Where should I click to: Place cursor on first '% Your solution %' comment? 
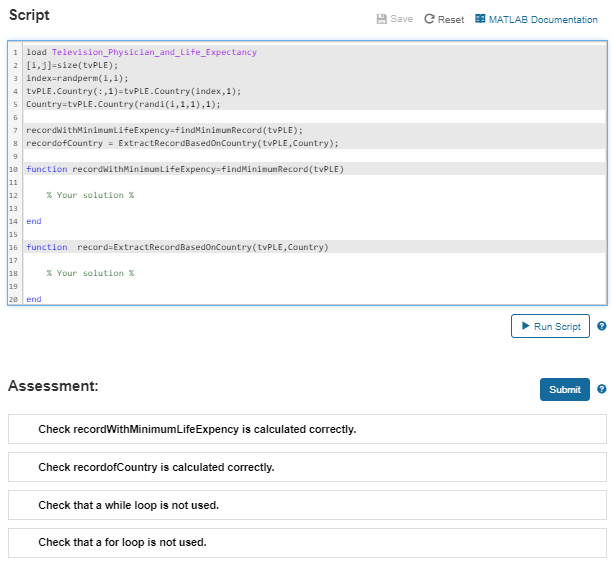pyautogui.click(x=90, y=195)
